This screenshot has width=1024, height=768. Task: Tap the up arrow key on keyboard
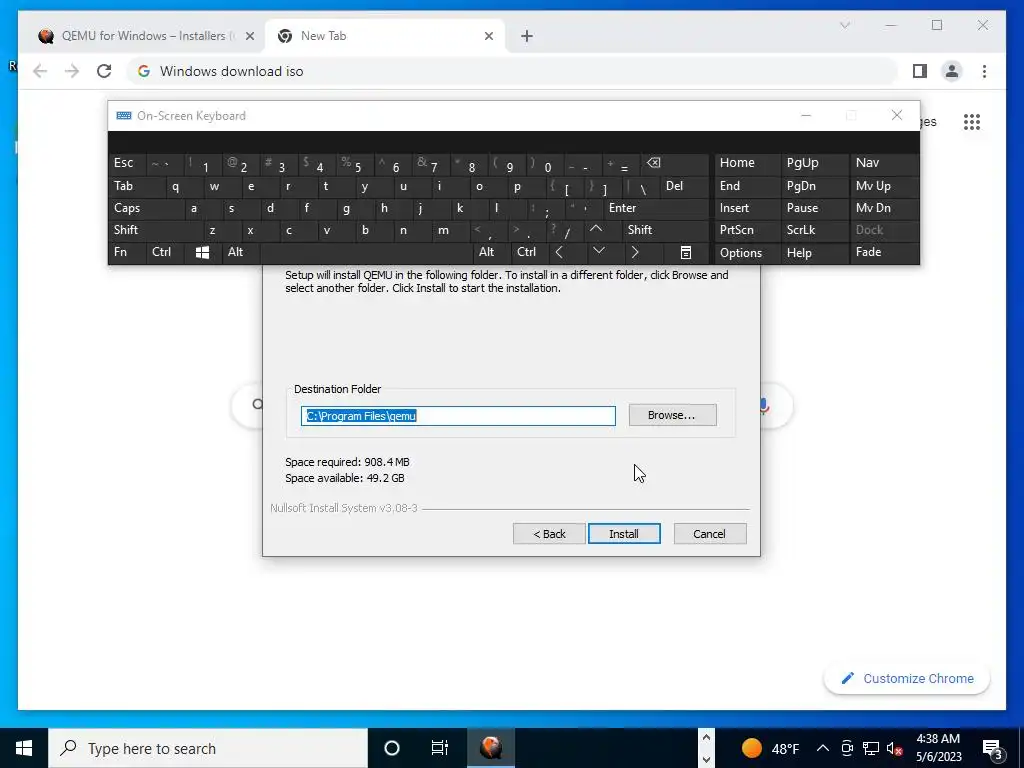point(596,229)
